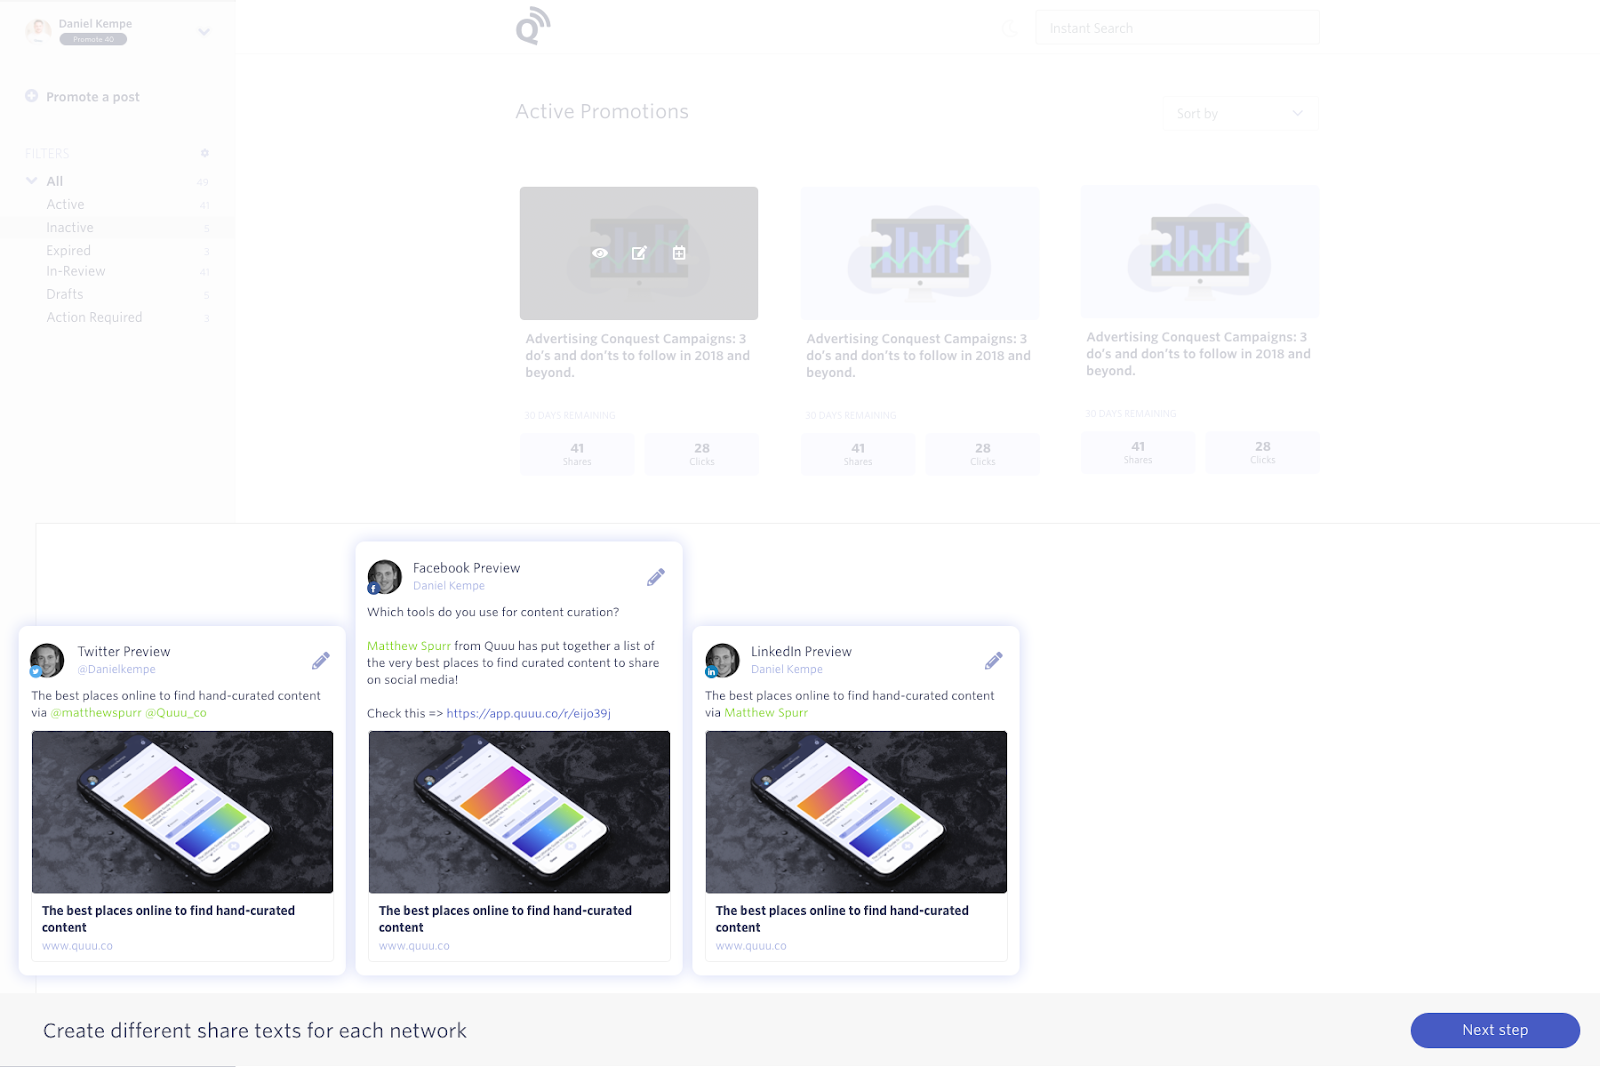Click the Instant Search field
Image resolution: width=1600 pixels, height=1067 pixels.
click(x=1176, y=28)
